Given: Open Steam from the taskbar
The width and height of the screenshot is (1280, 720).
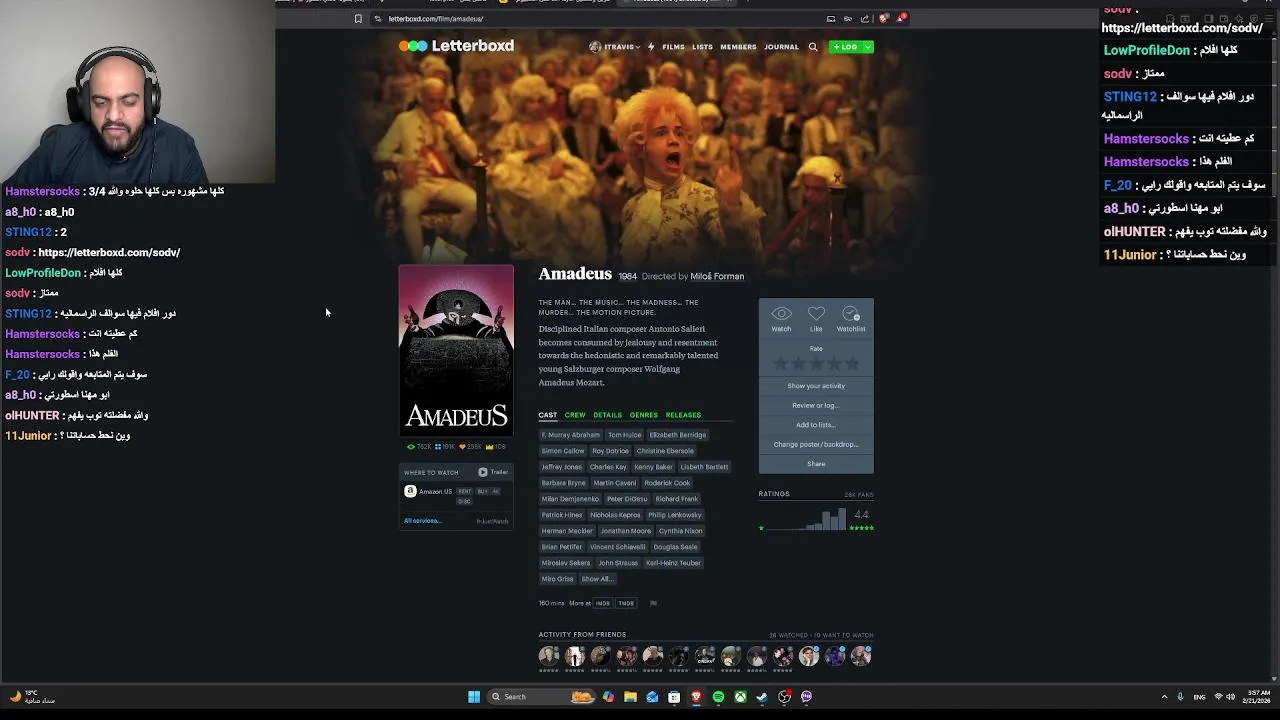Looking at the screenshot, I should click(762, 697).
